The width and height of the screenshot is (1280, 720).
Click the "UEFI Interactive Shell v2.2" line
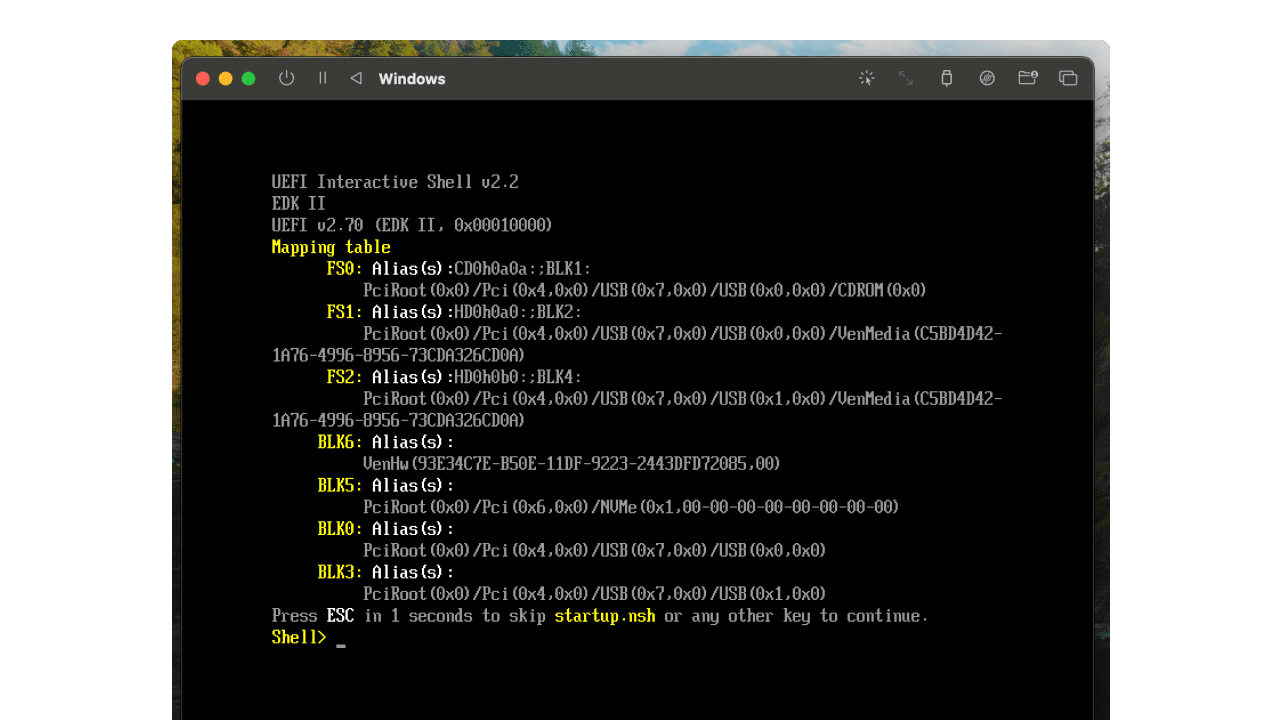[x=395, y=182]
